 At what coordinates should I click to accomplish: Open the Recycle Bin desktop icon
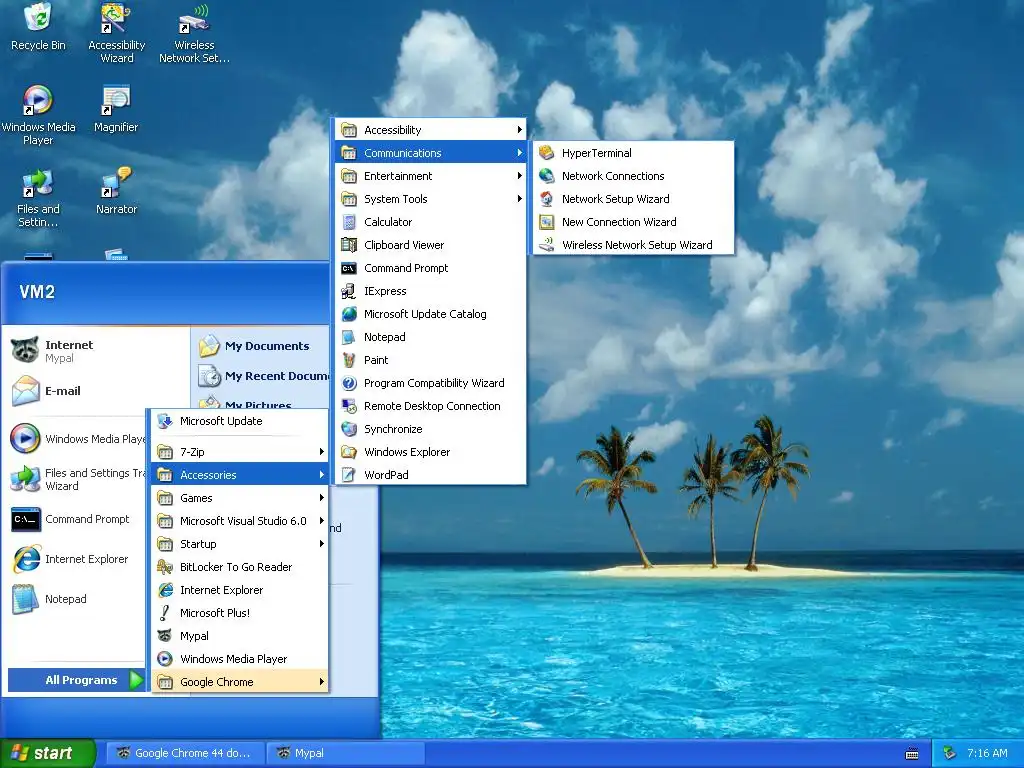pyautogui.click(x=38, y=27)
